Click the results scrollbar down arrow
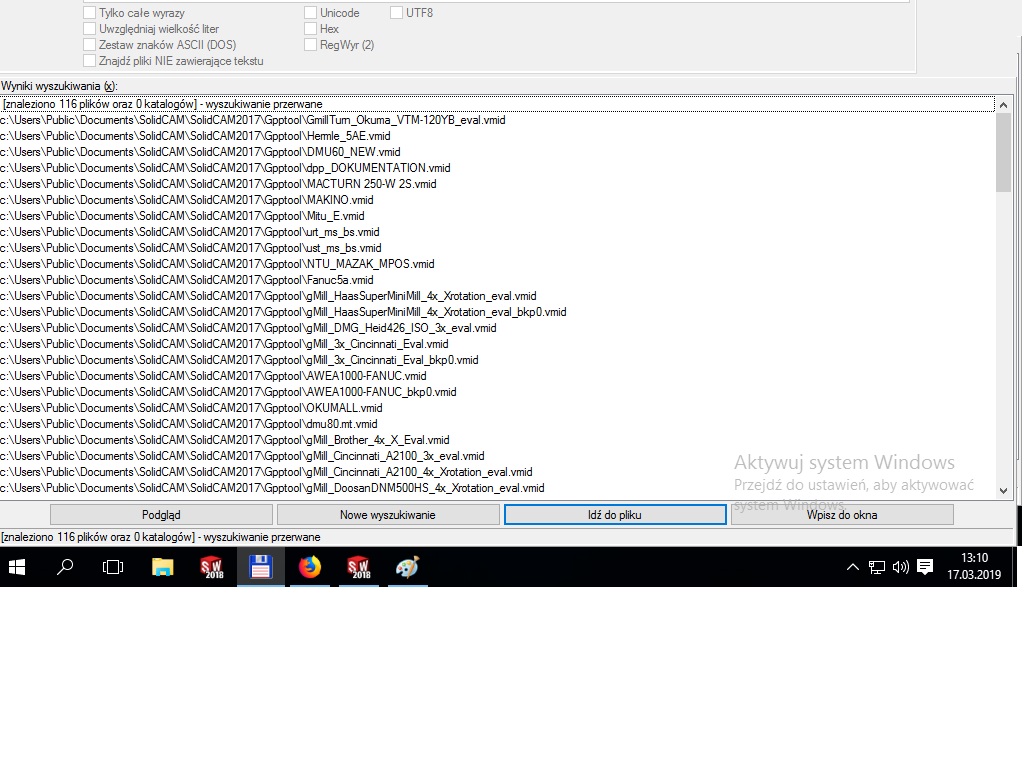This screenshot has height=768, width=1024. pos(1004,491)
